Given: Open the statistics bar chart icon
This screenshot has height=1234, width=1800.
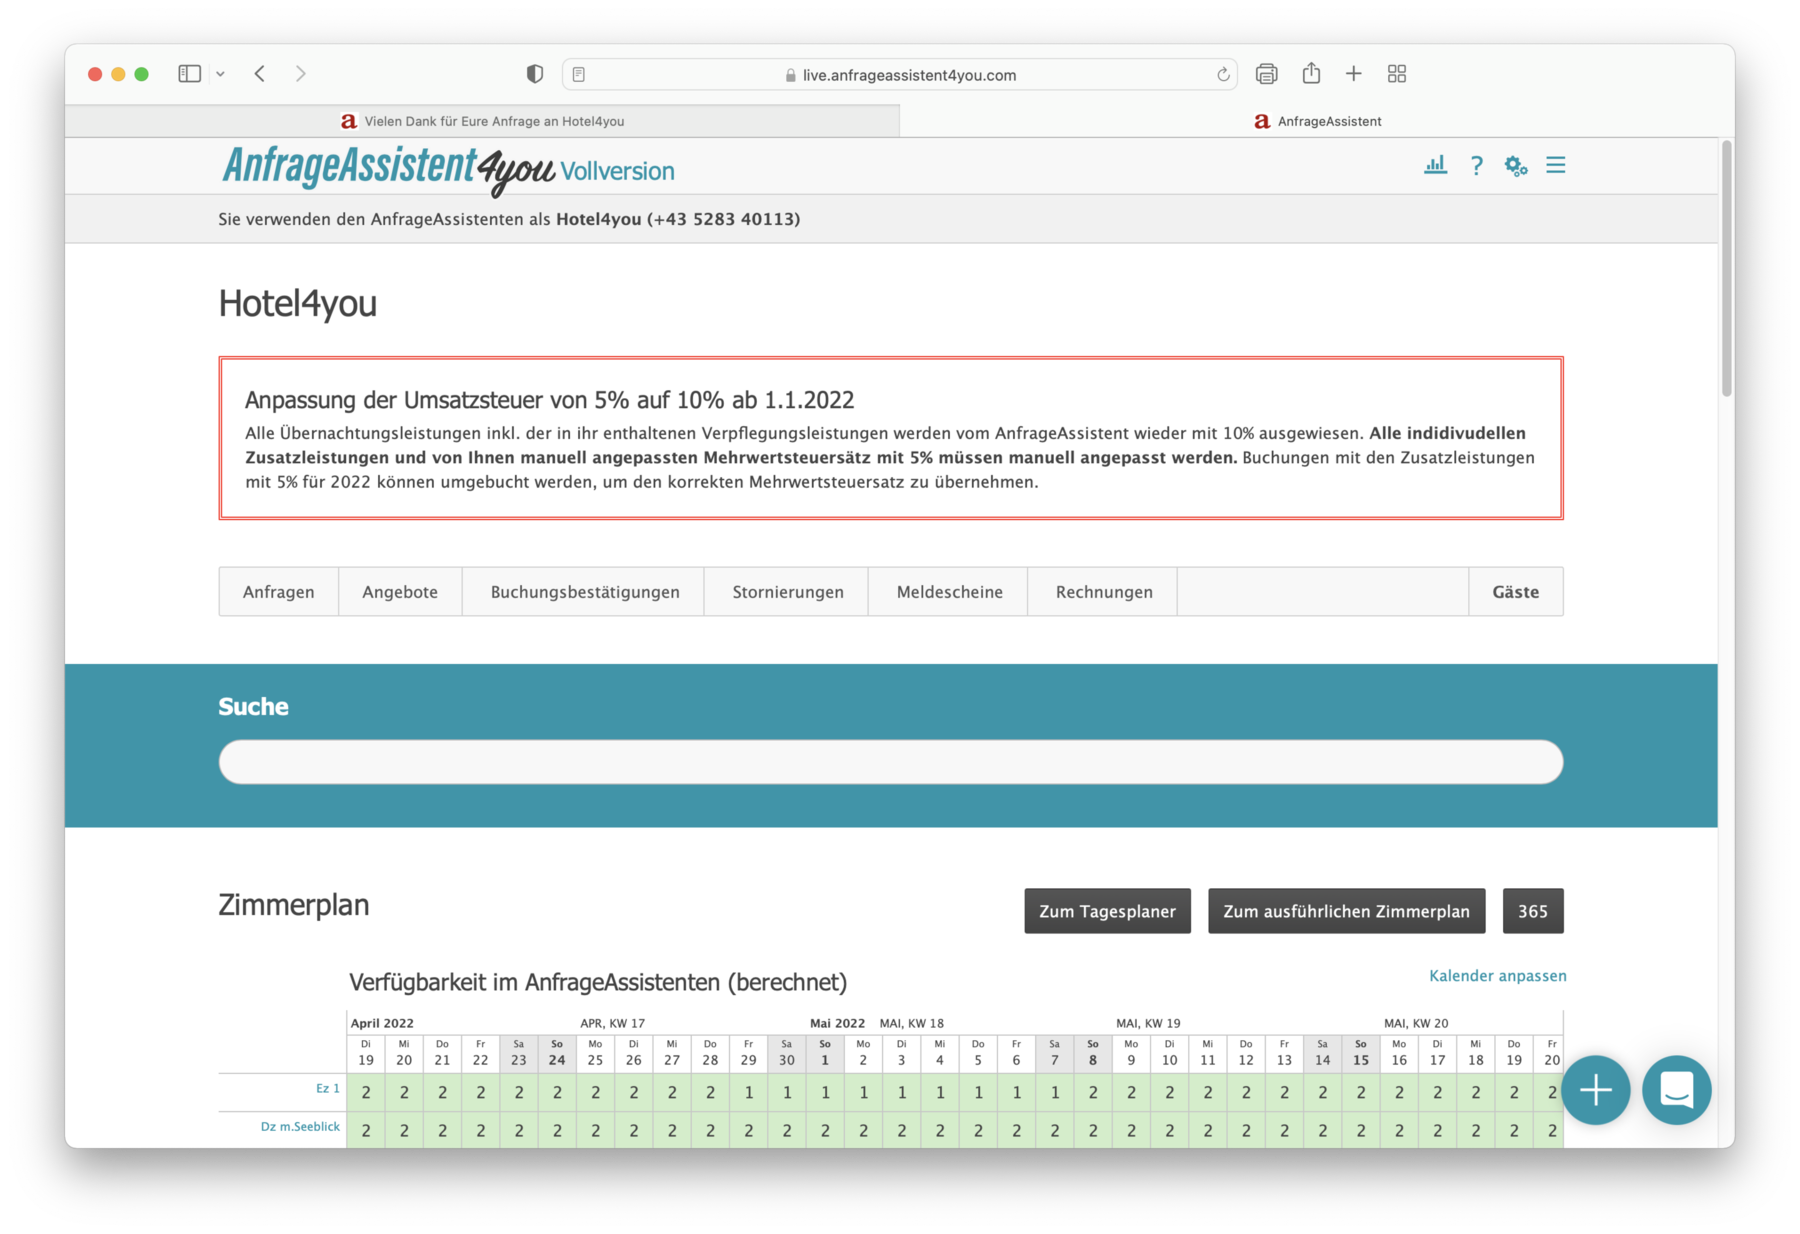Looking at the screenshot, I should (x=1435, y=166).
